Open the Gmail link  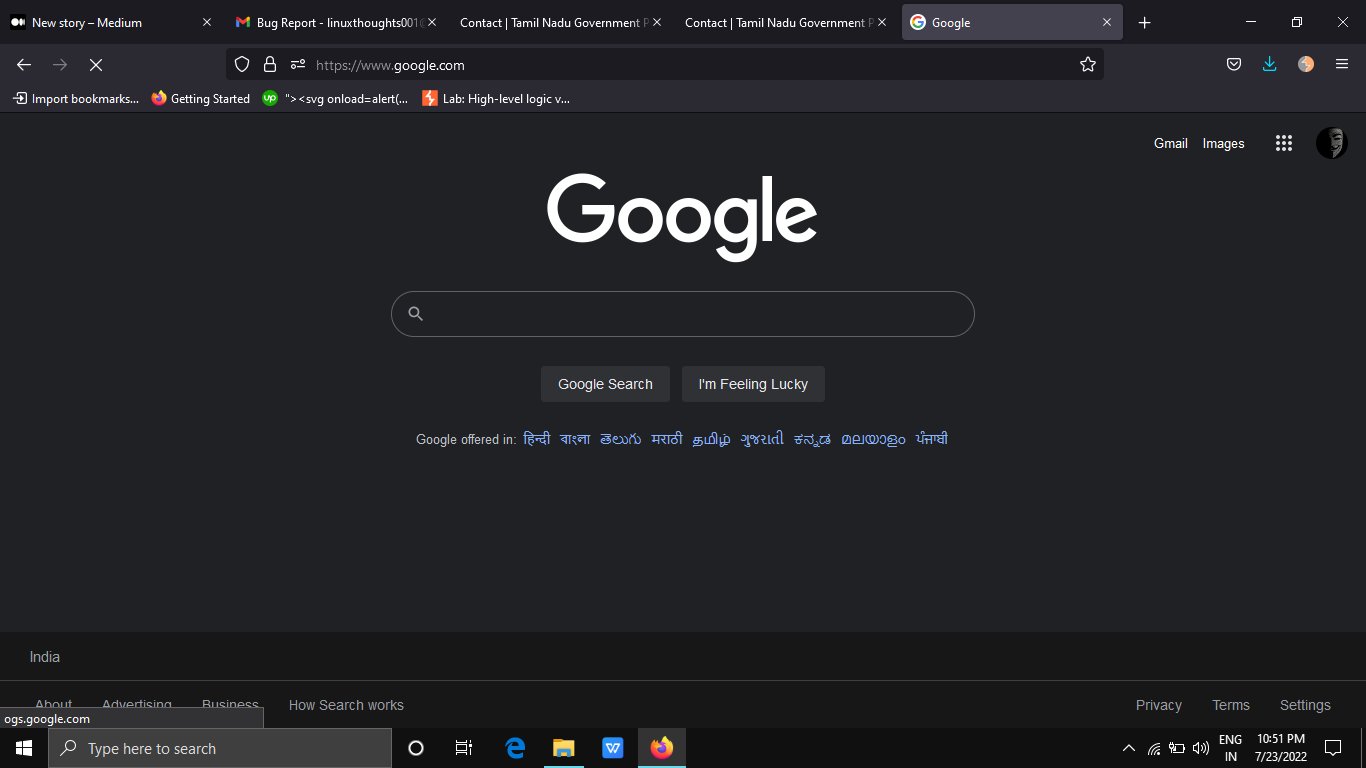(x=1171, y=143)
